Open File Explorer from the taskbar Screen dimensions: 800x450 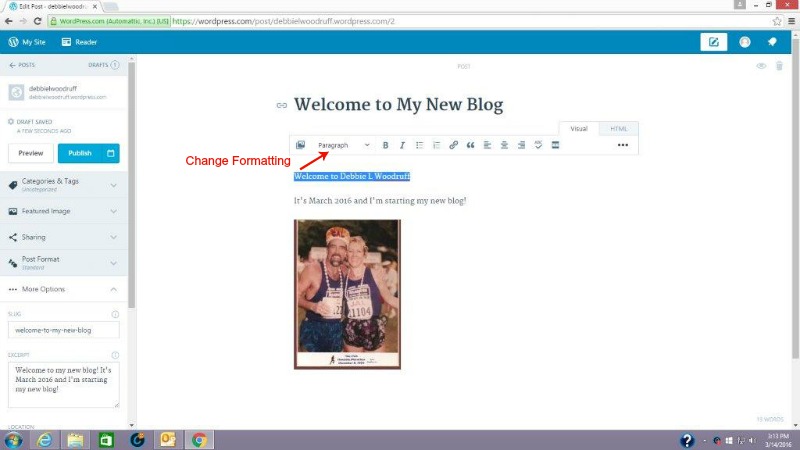point(76,440)
